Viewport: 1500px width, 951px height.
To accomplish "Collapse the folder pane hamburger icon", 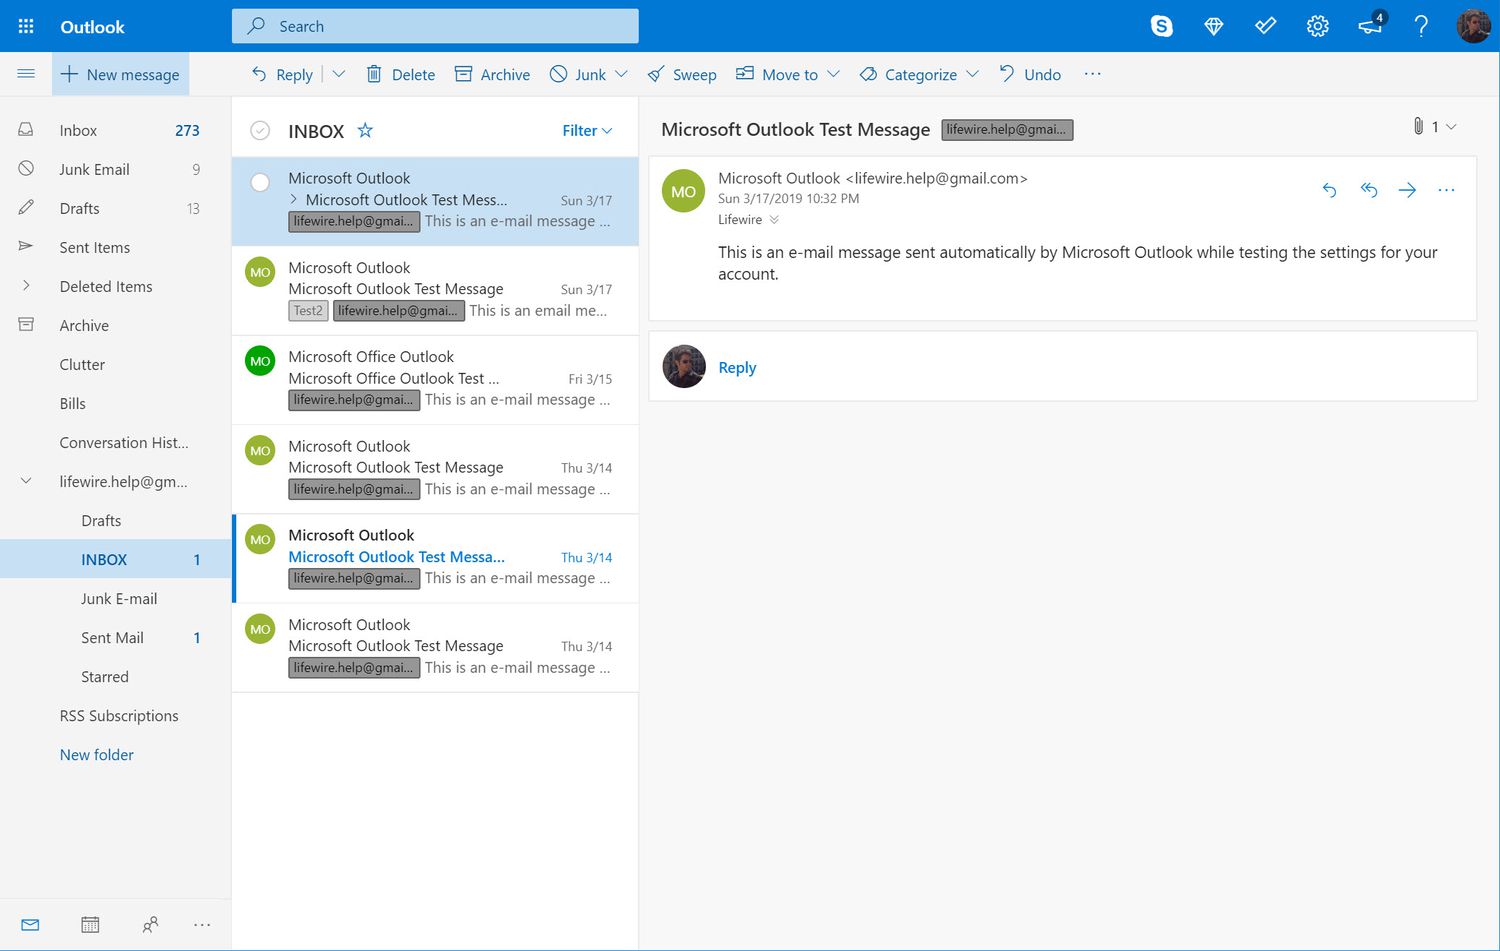I will pos(26,74).
